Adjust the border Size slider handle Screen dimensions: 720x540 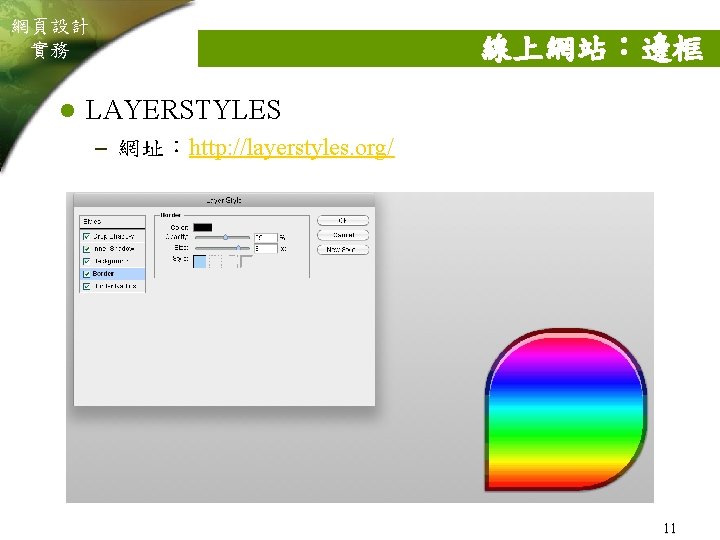238,248
